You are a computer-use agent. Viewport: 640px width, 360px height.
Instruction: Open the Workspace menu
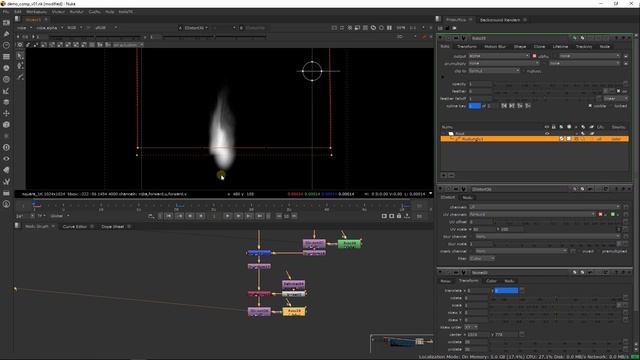[36, 12]
